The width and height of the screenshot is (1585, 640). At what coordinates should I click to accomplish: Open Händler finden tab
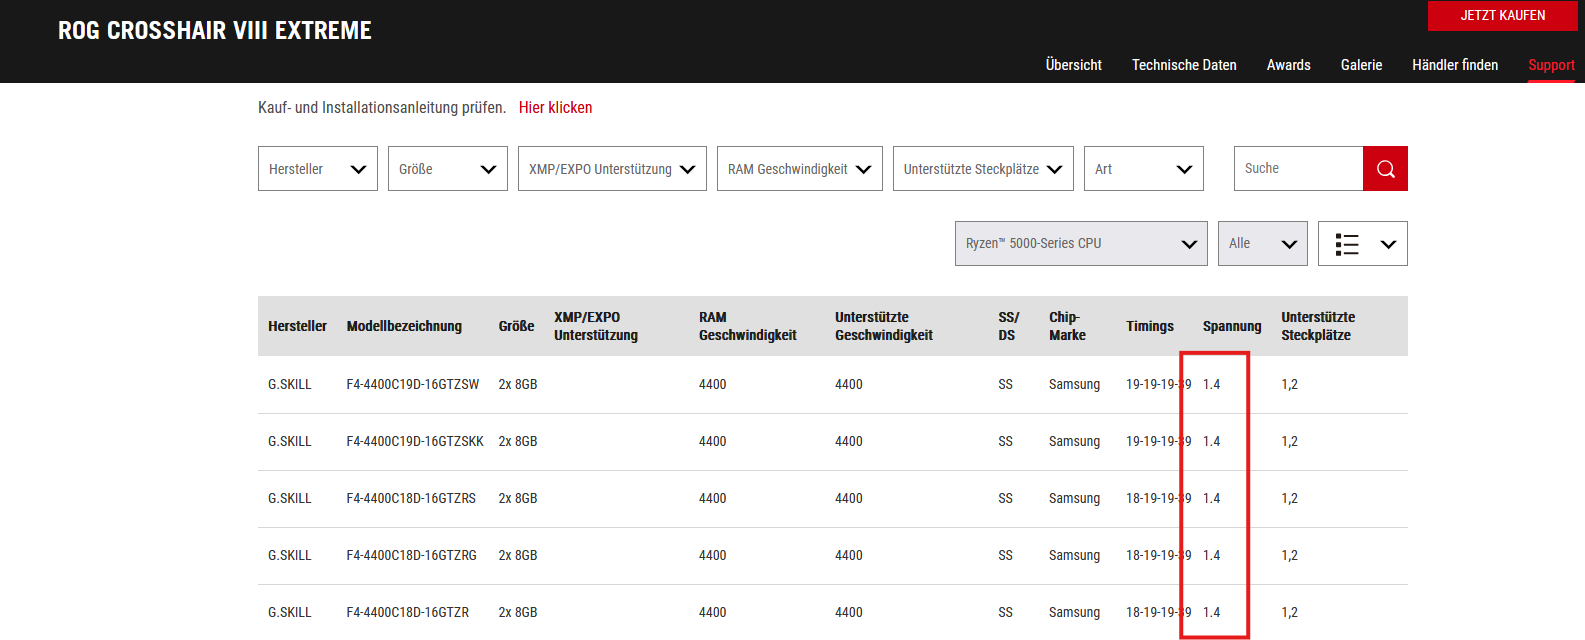1455,65
